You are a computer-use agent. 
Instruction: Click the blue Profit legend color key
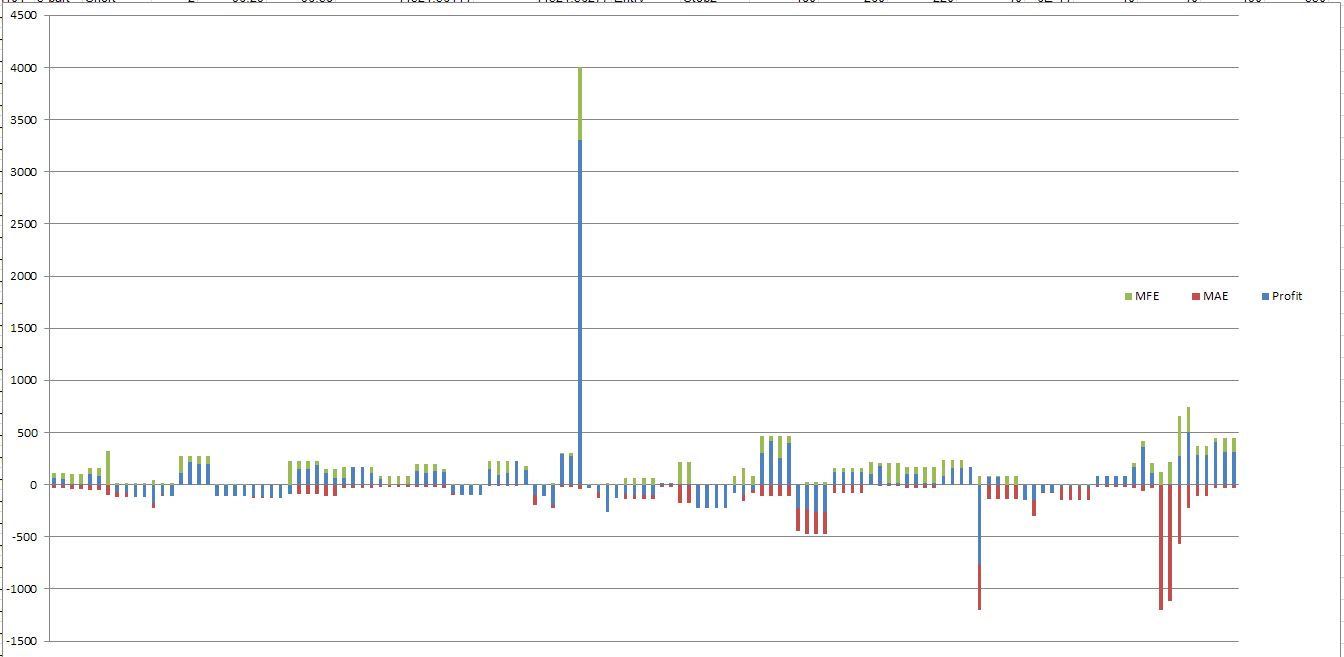coord(1265,296)
